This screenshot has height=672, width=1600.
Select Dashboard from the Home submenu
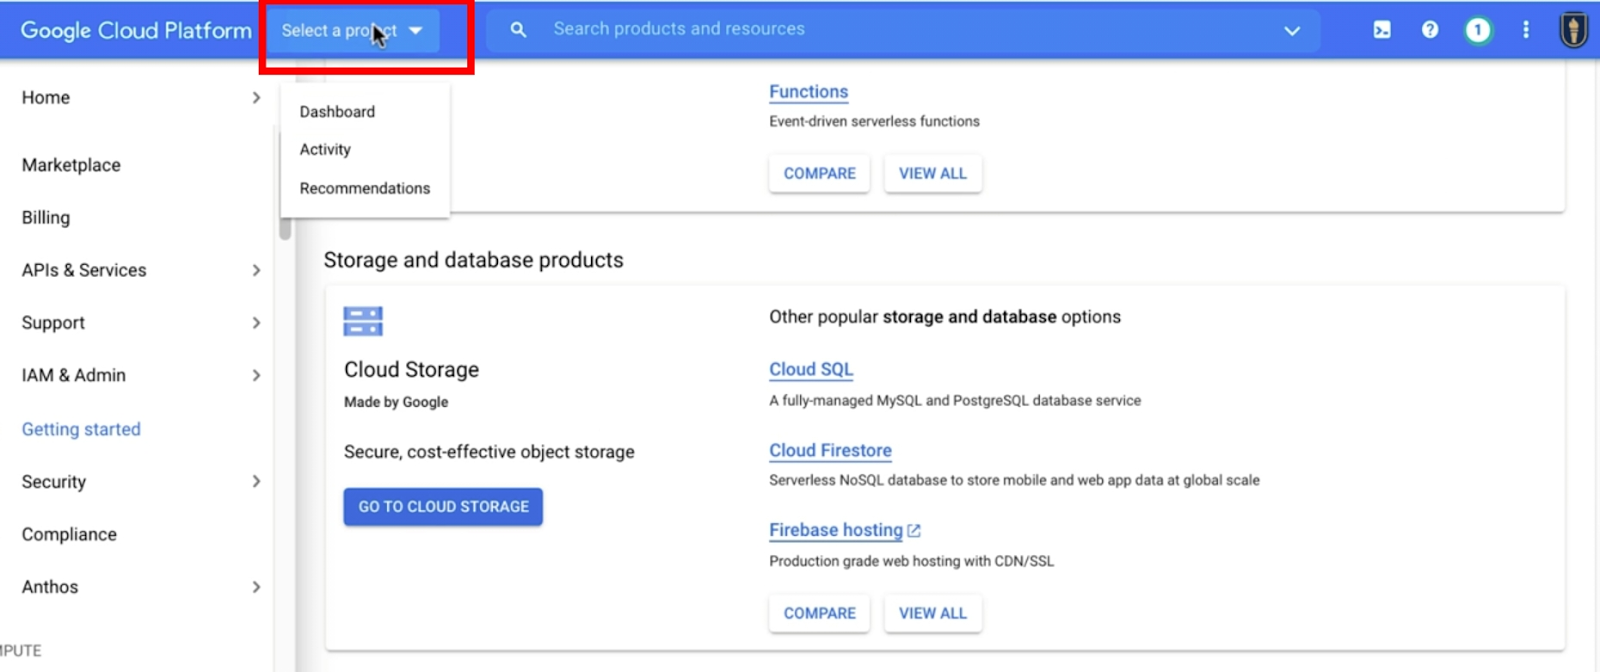[x=337, y=112]
